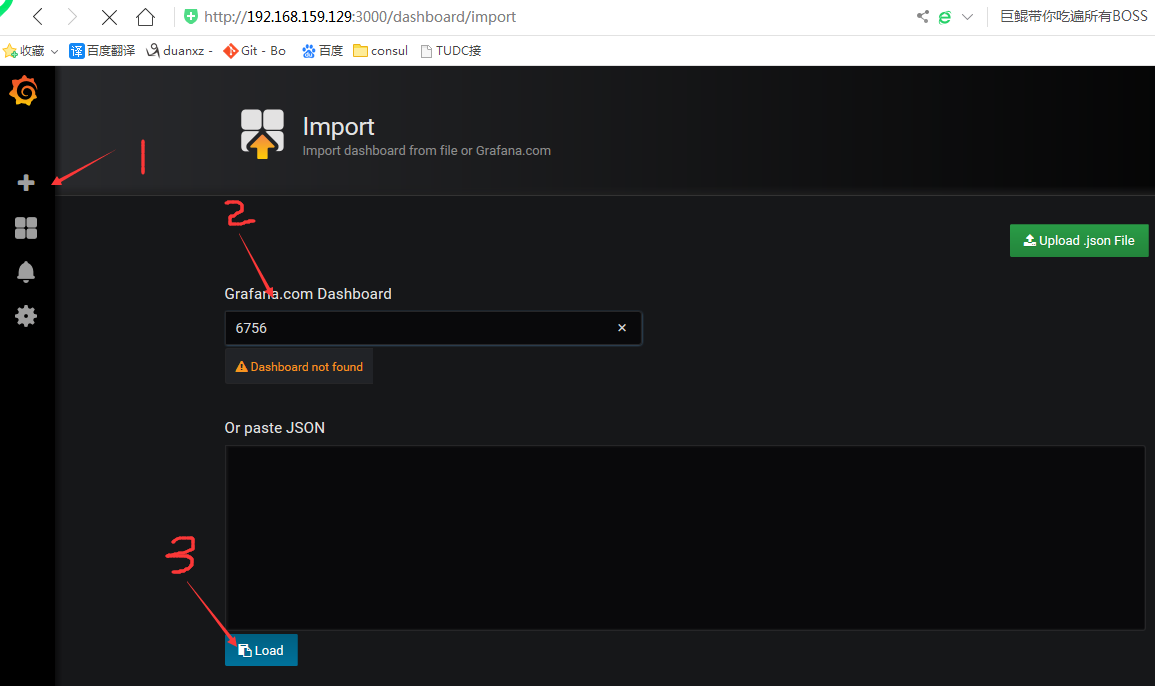Open the consul bookmarks folder
This screenshot has height=686, width=1155.
380,51
